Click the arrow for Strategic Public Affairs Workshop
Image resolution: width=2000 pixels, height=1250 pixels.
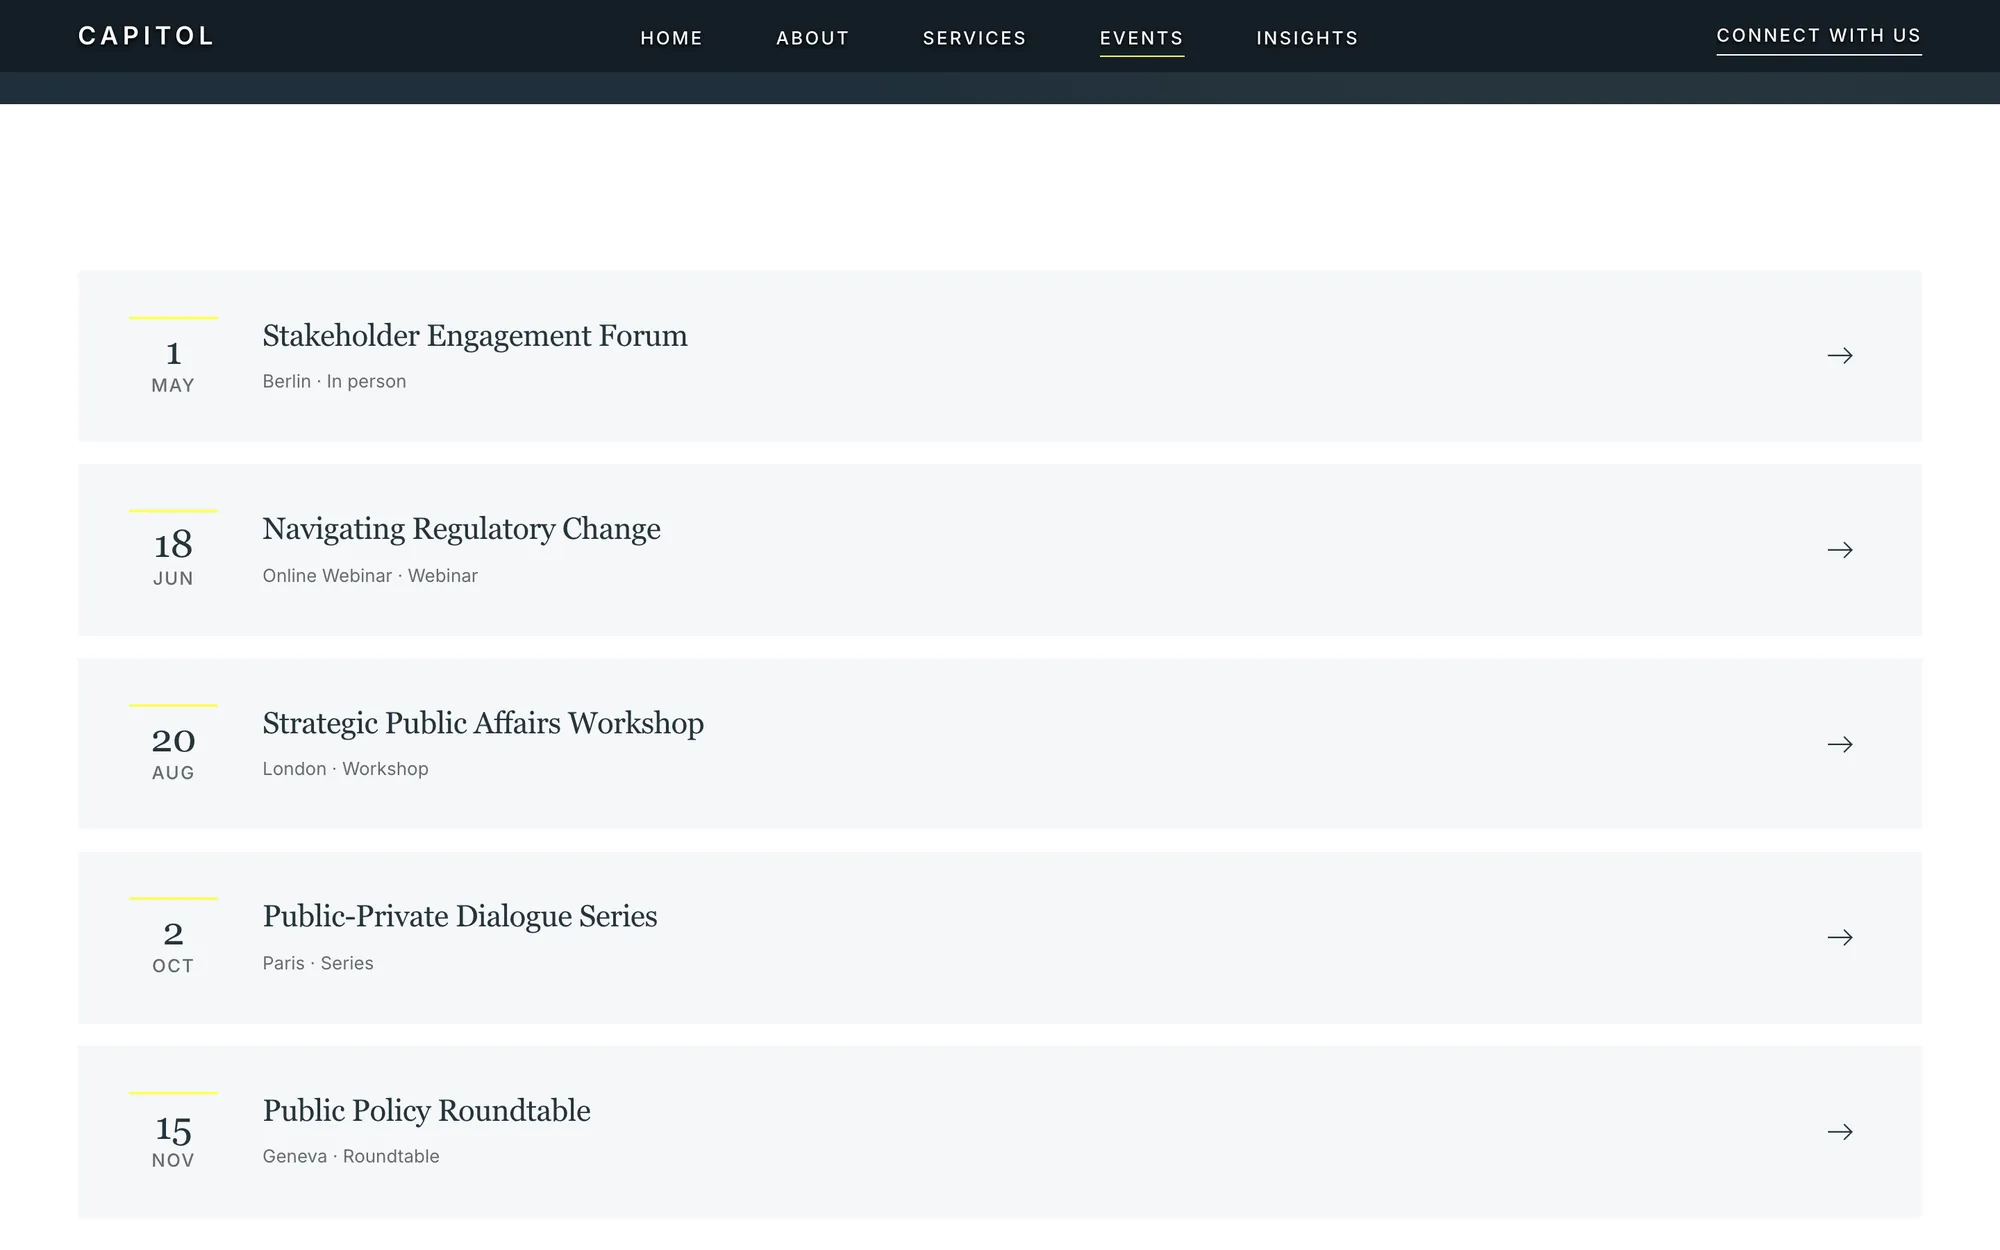[1840, 744]
